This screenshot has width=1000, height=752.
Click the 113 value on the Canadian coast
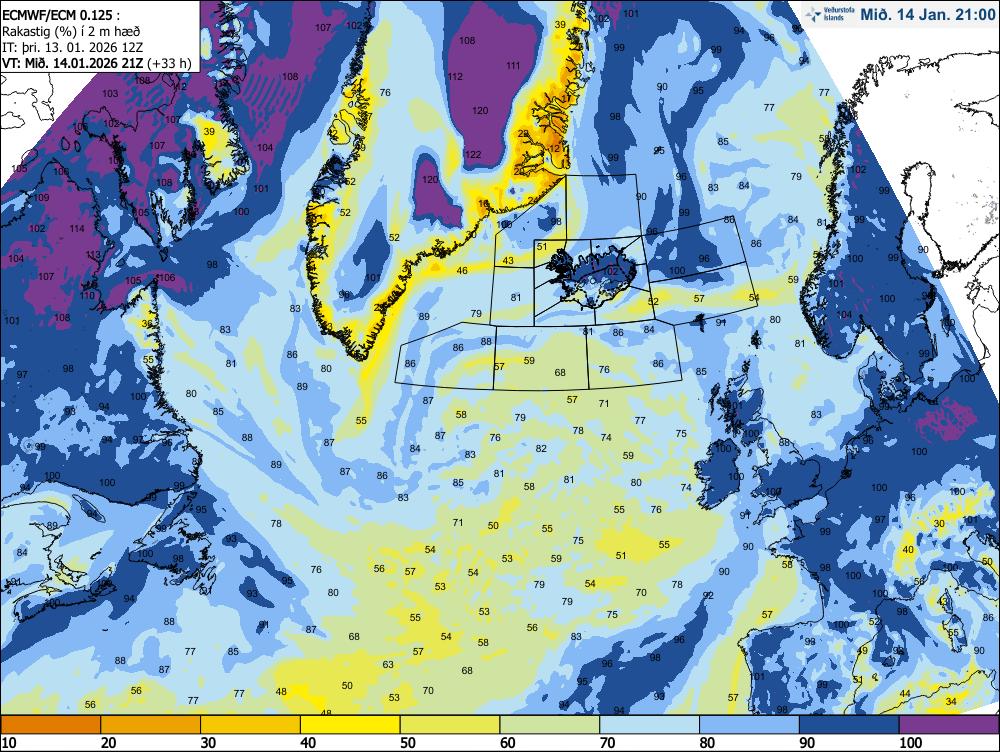[x=93, y=254]
